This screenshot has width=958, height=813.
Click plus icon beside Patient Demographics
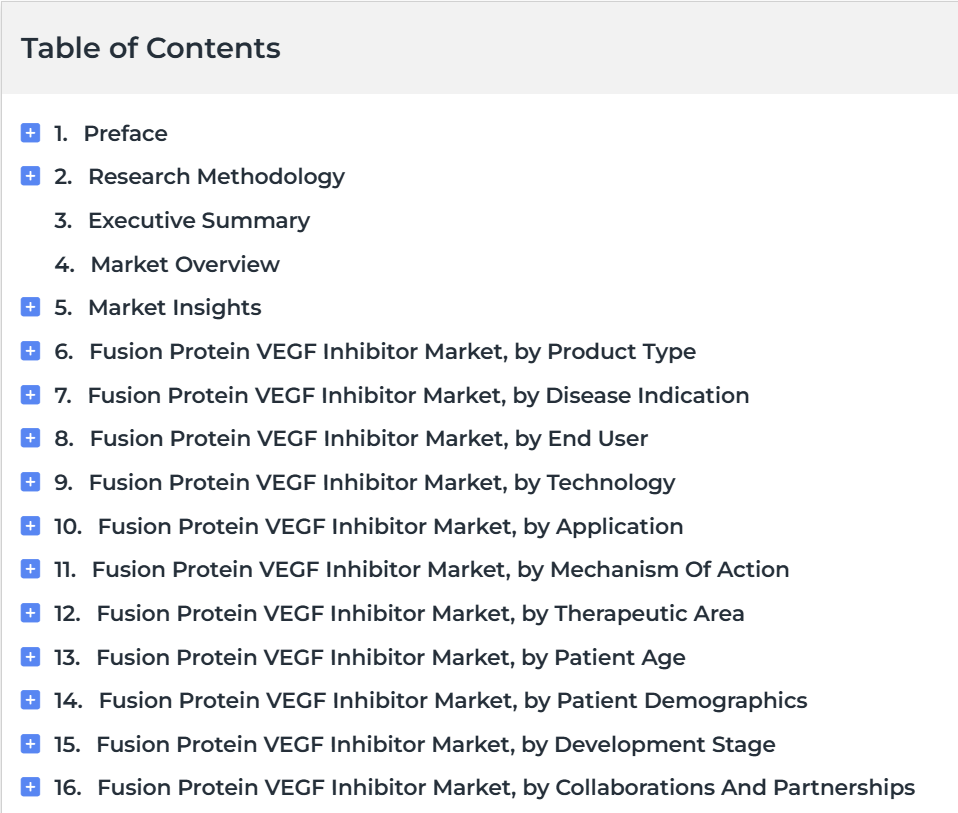point(31,699)
